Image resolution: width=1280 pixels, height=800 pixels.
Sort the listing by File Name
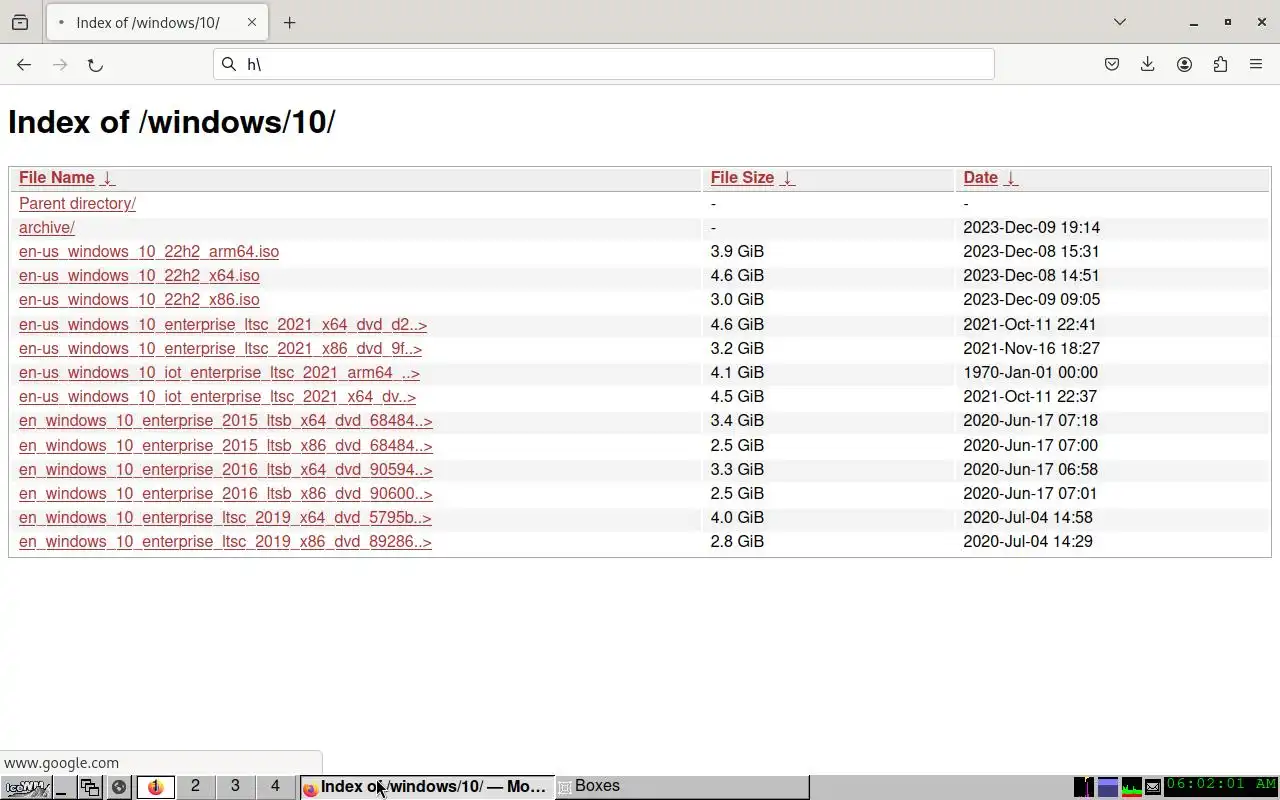pyautogui.click(x=57, y=178)
